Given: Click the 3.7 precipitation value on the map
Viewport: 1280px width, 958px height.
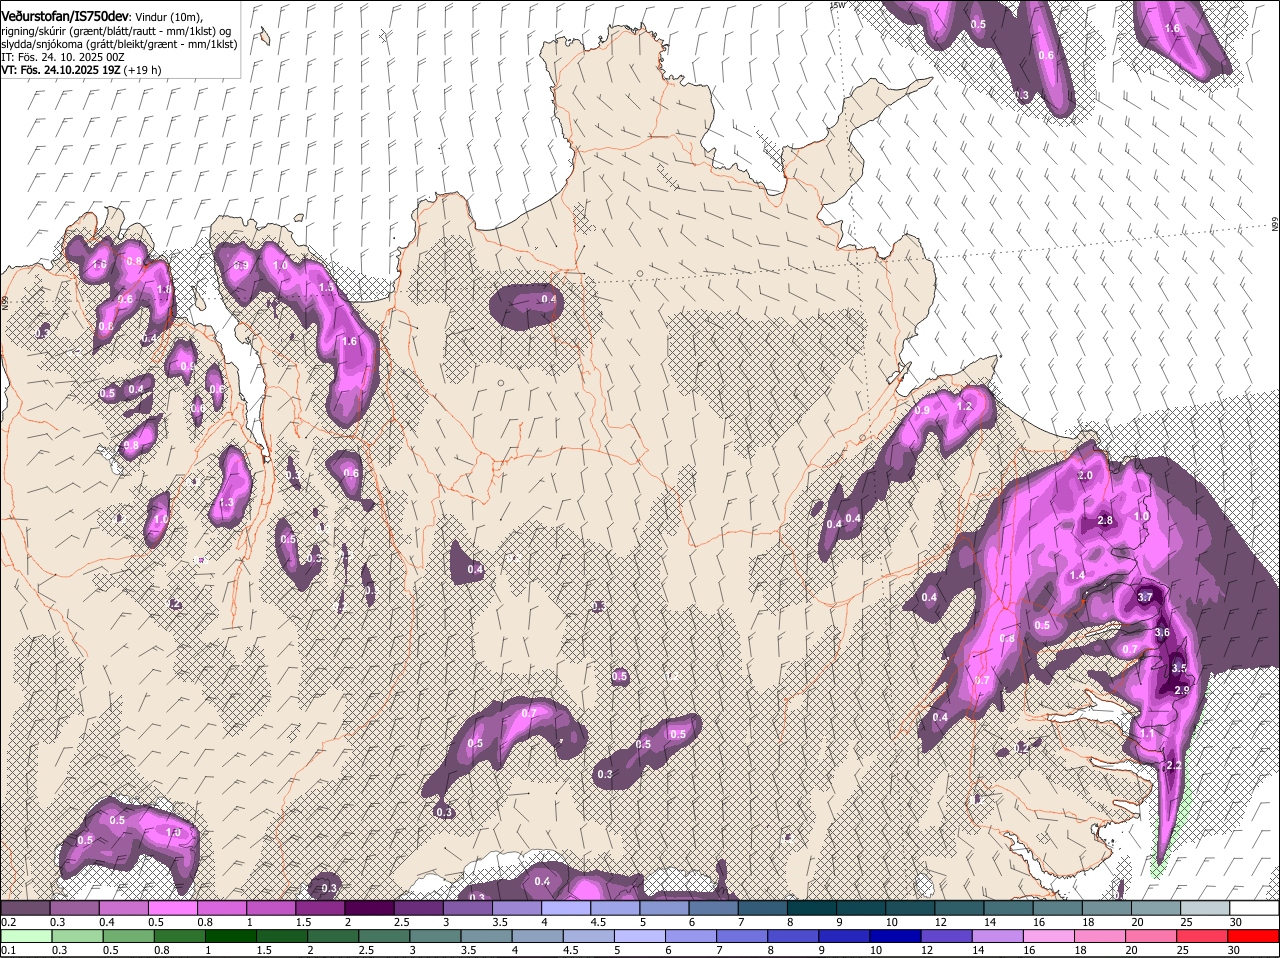Looking at the screenshot, I should pos(1146,597).
